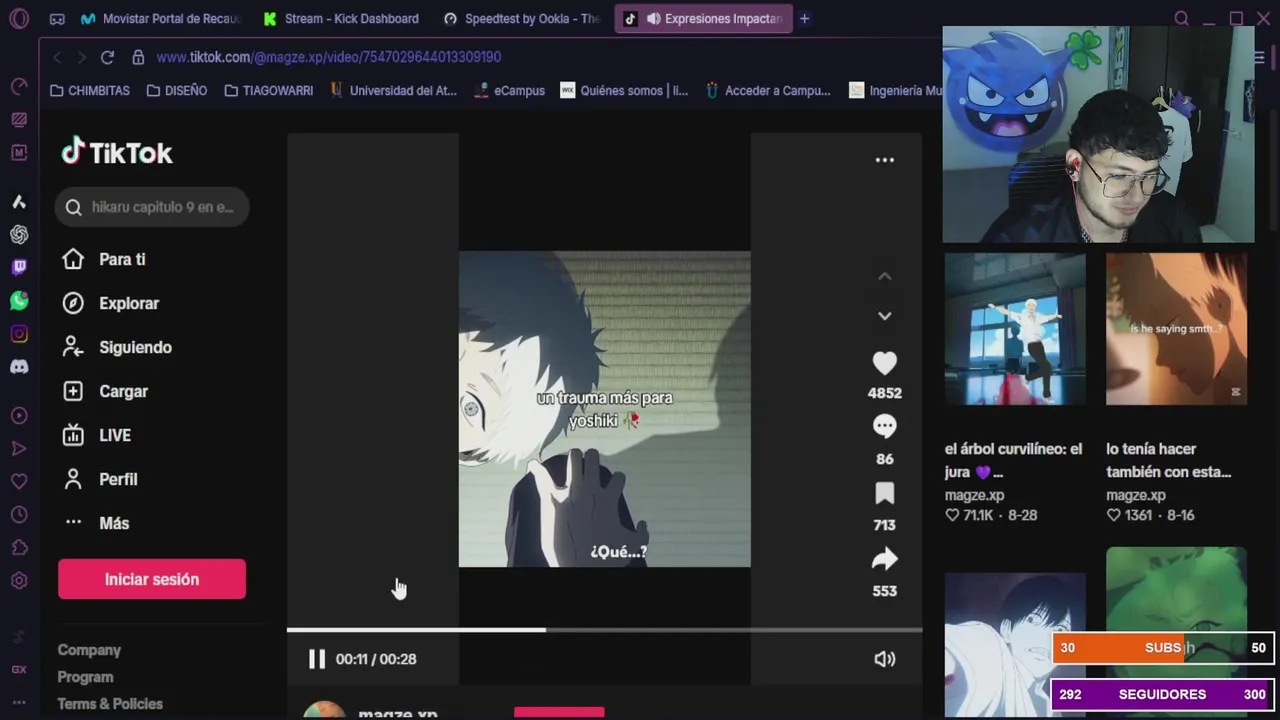Open the CHIMBITAS bookmarks folder
Viewport: 1280px width, 720px height.
[x=90, y=90]
